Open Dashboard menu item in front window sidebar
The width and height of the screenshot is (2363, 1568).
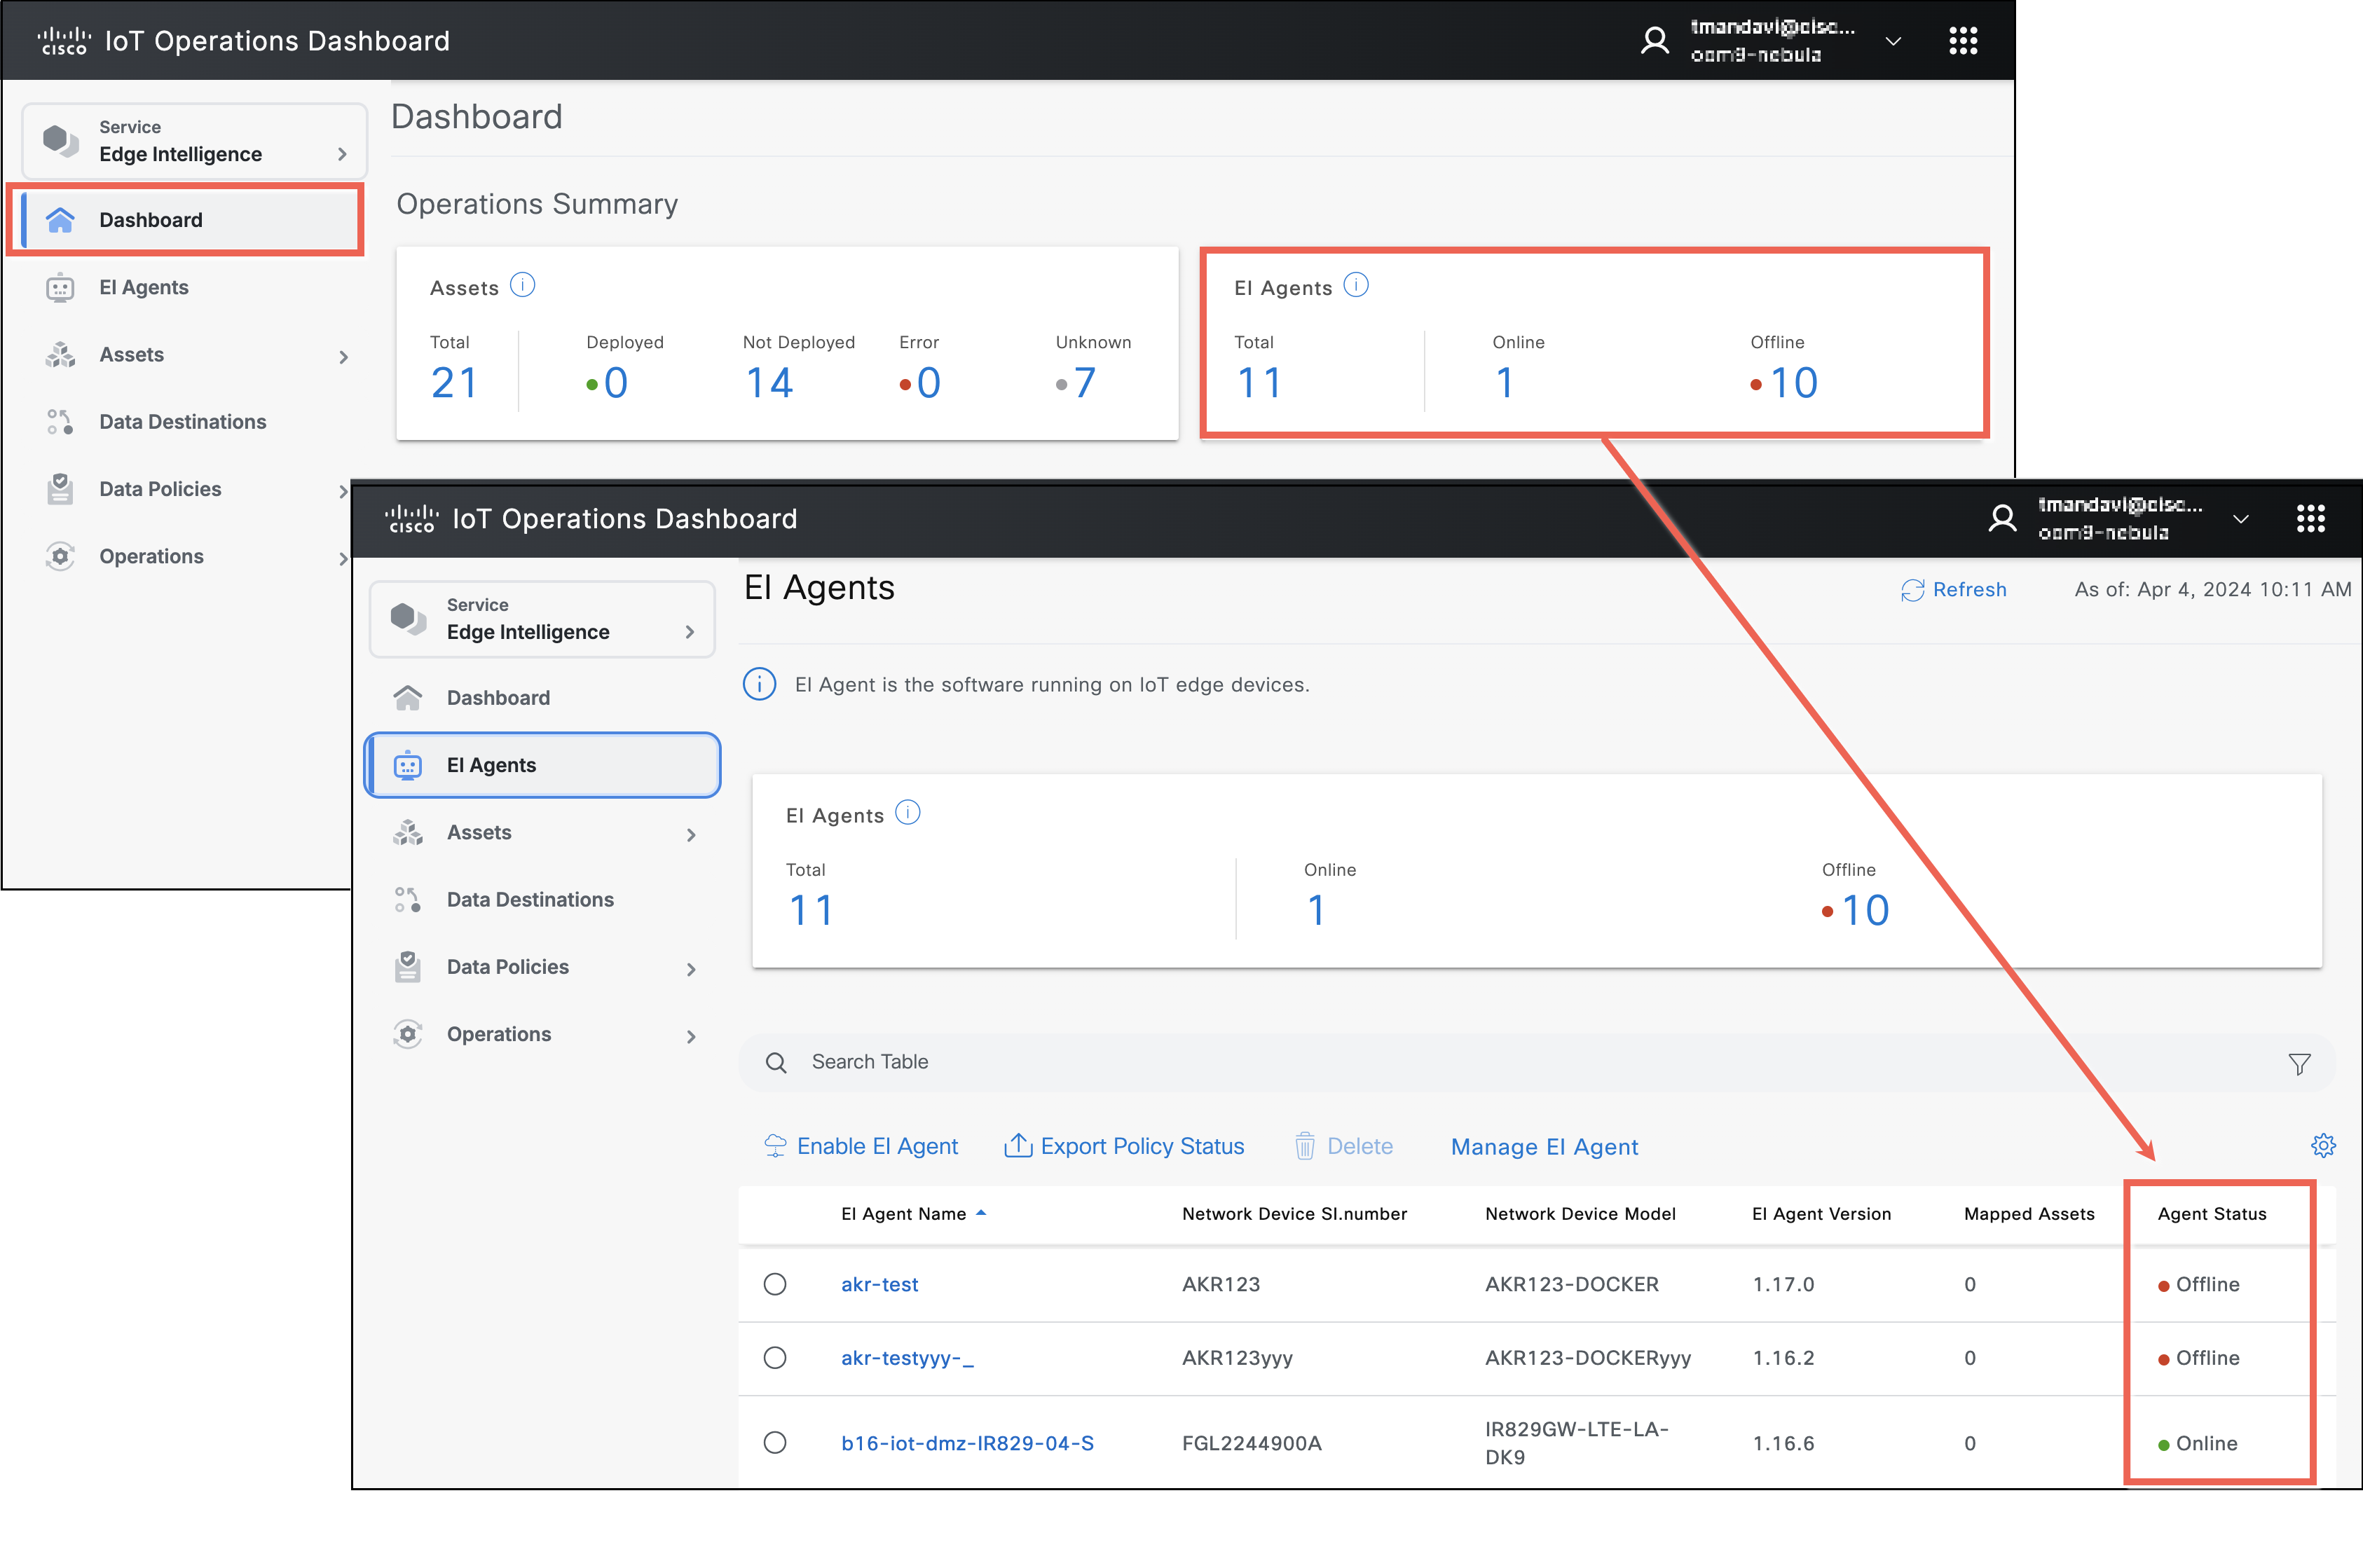[542, 698]
